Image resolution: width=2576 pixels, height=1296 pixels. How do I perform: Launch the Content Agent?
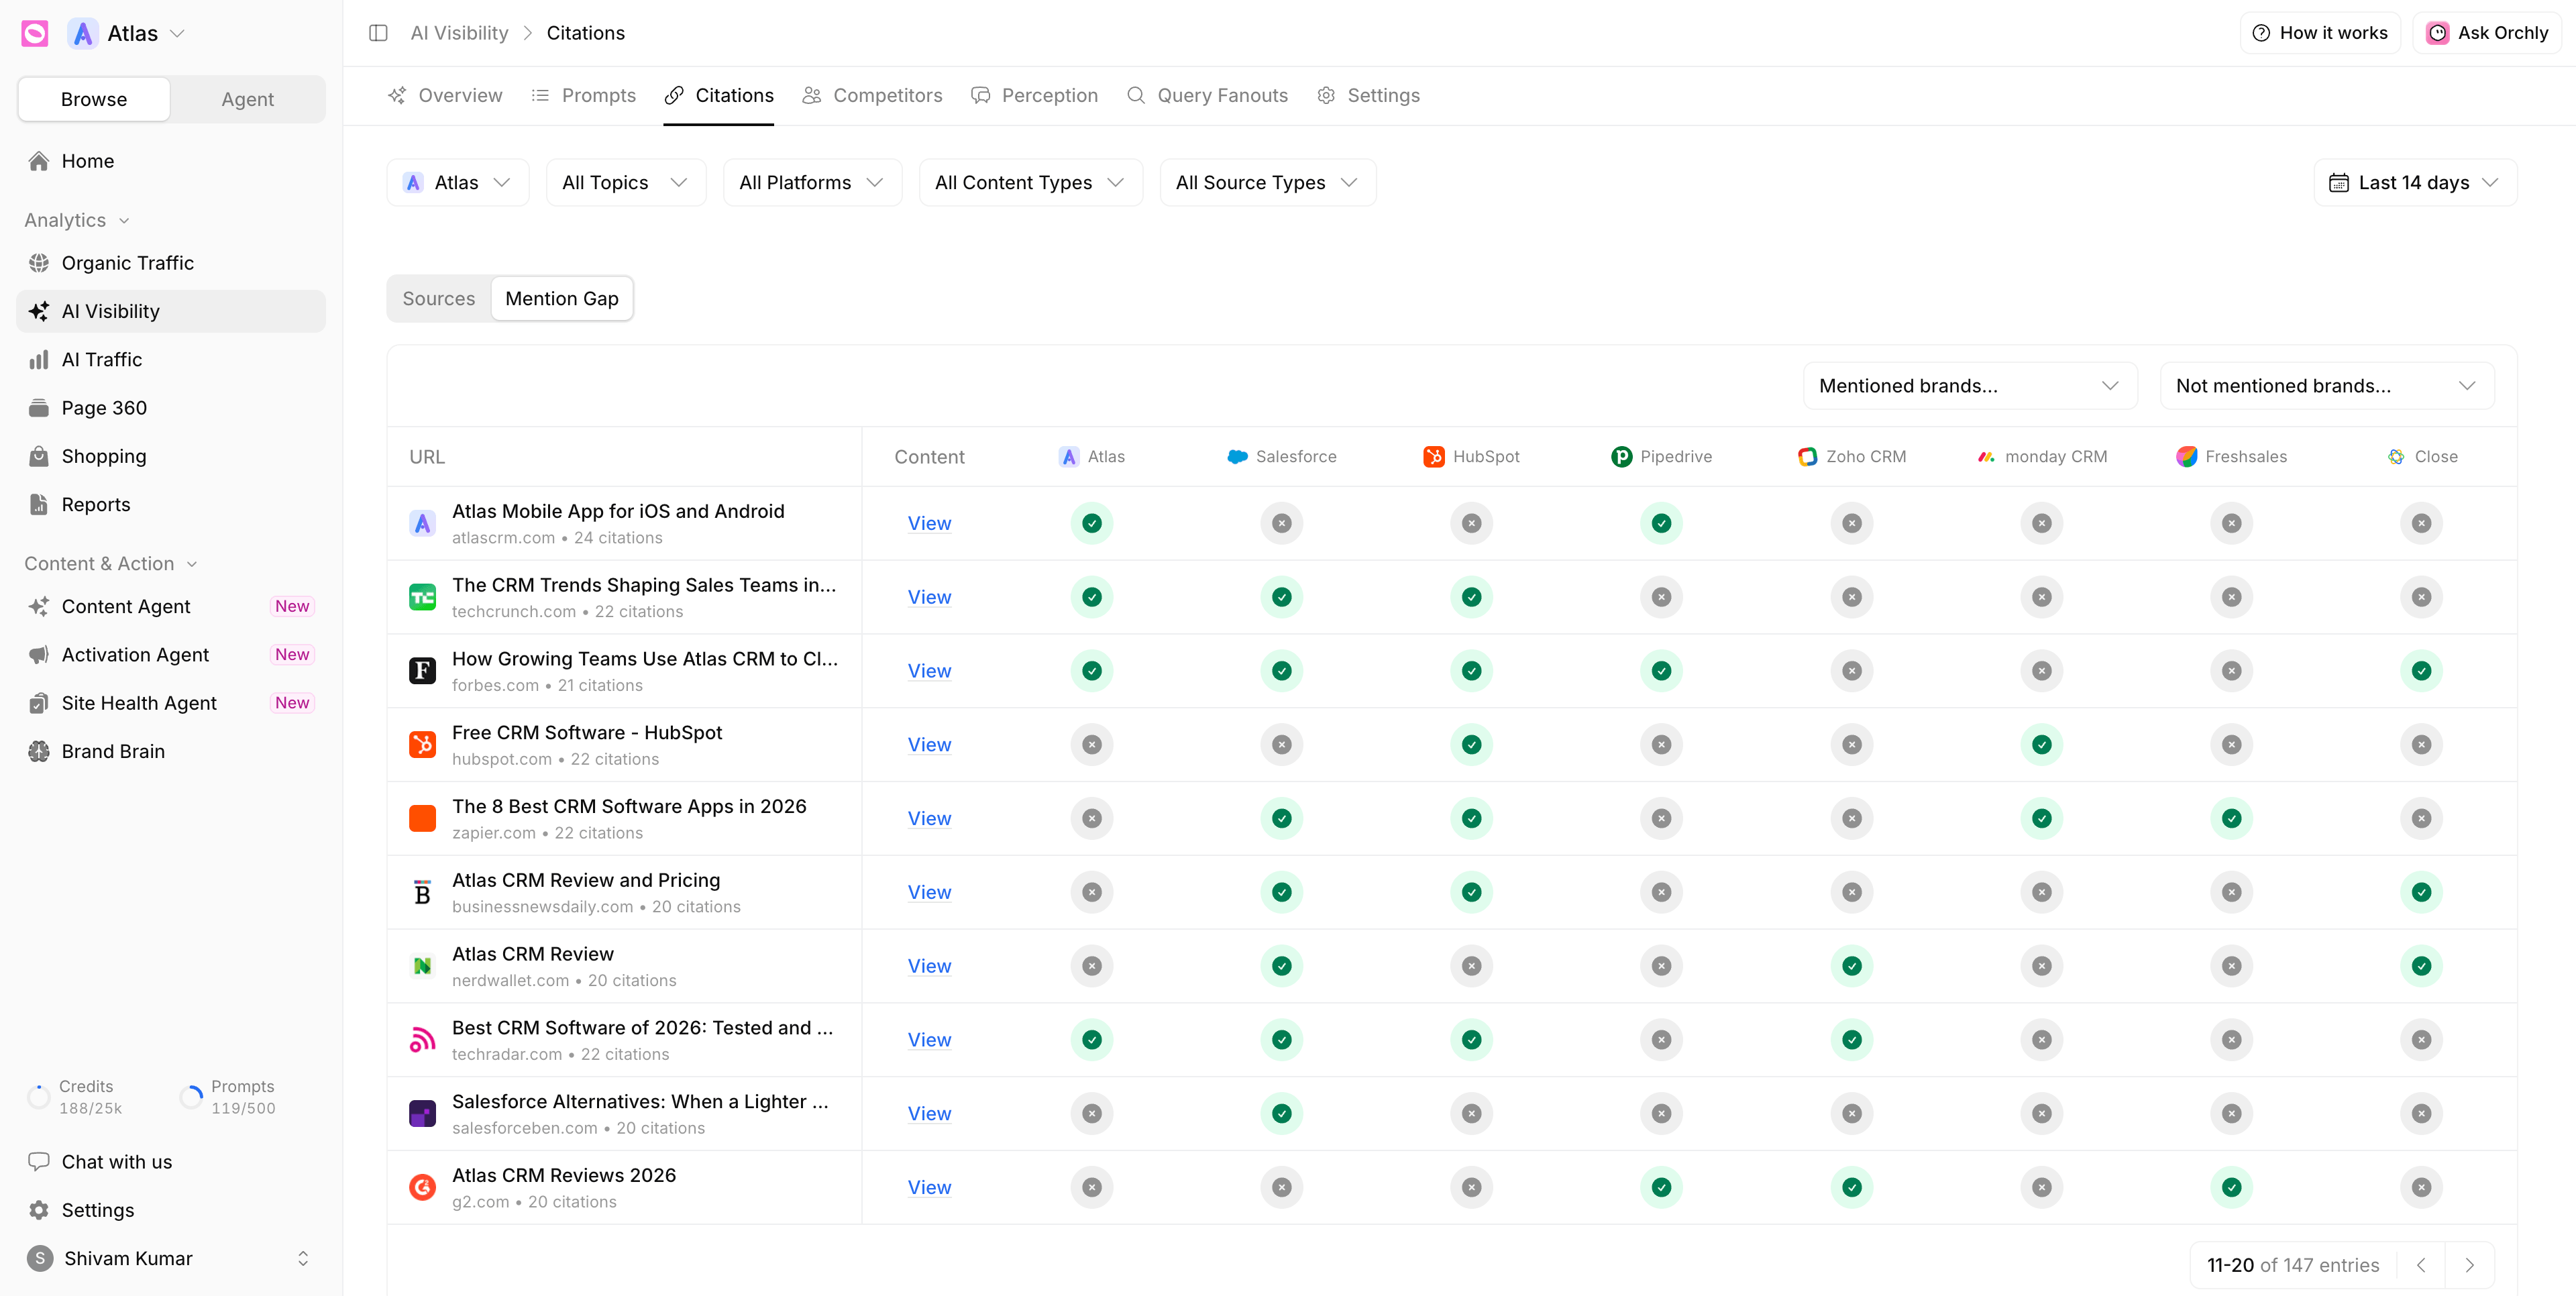click(x=171, y=606)
